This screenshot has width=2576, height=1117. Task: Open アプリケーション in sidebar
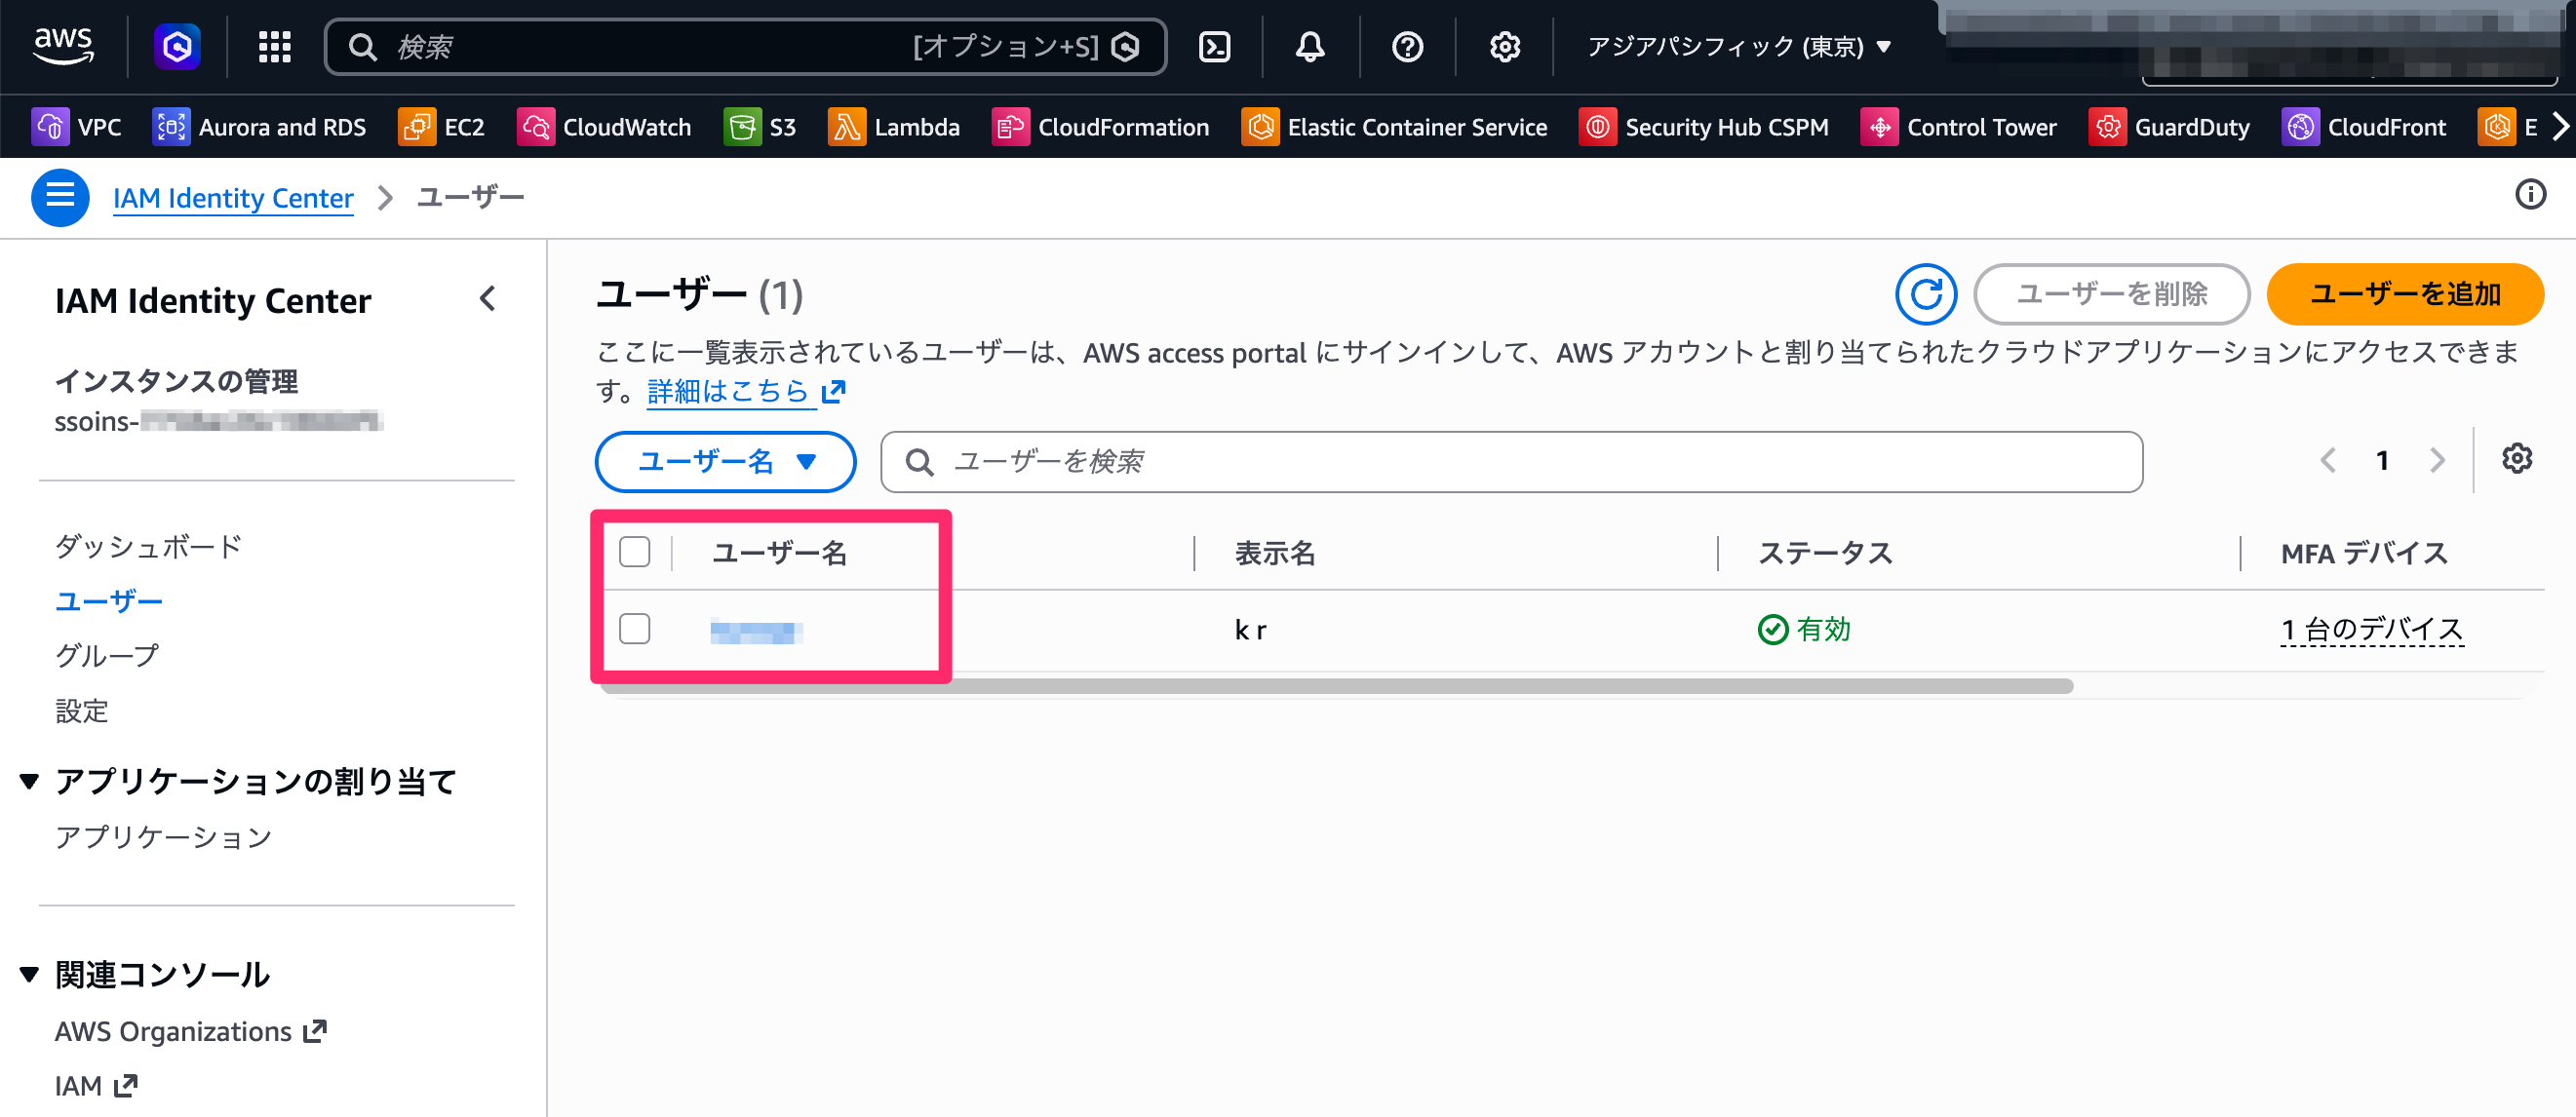pyautogui.click(x=164, y=836)
